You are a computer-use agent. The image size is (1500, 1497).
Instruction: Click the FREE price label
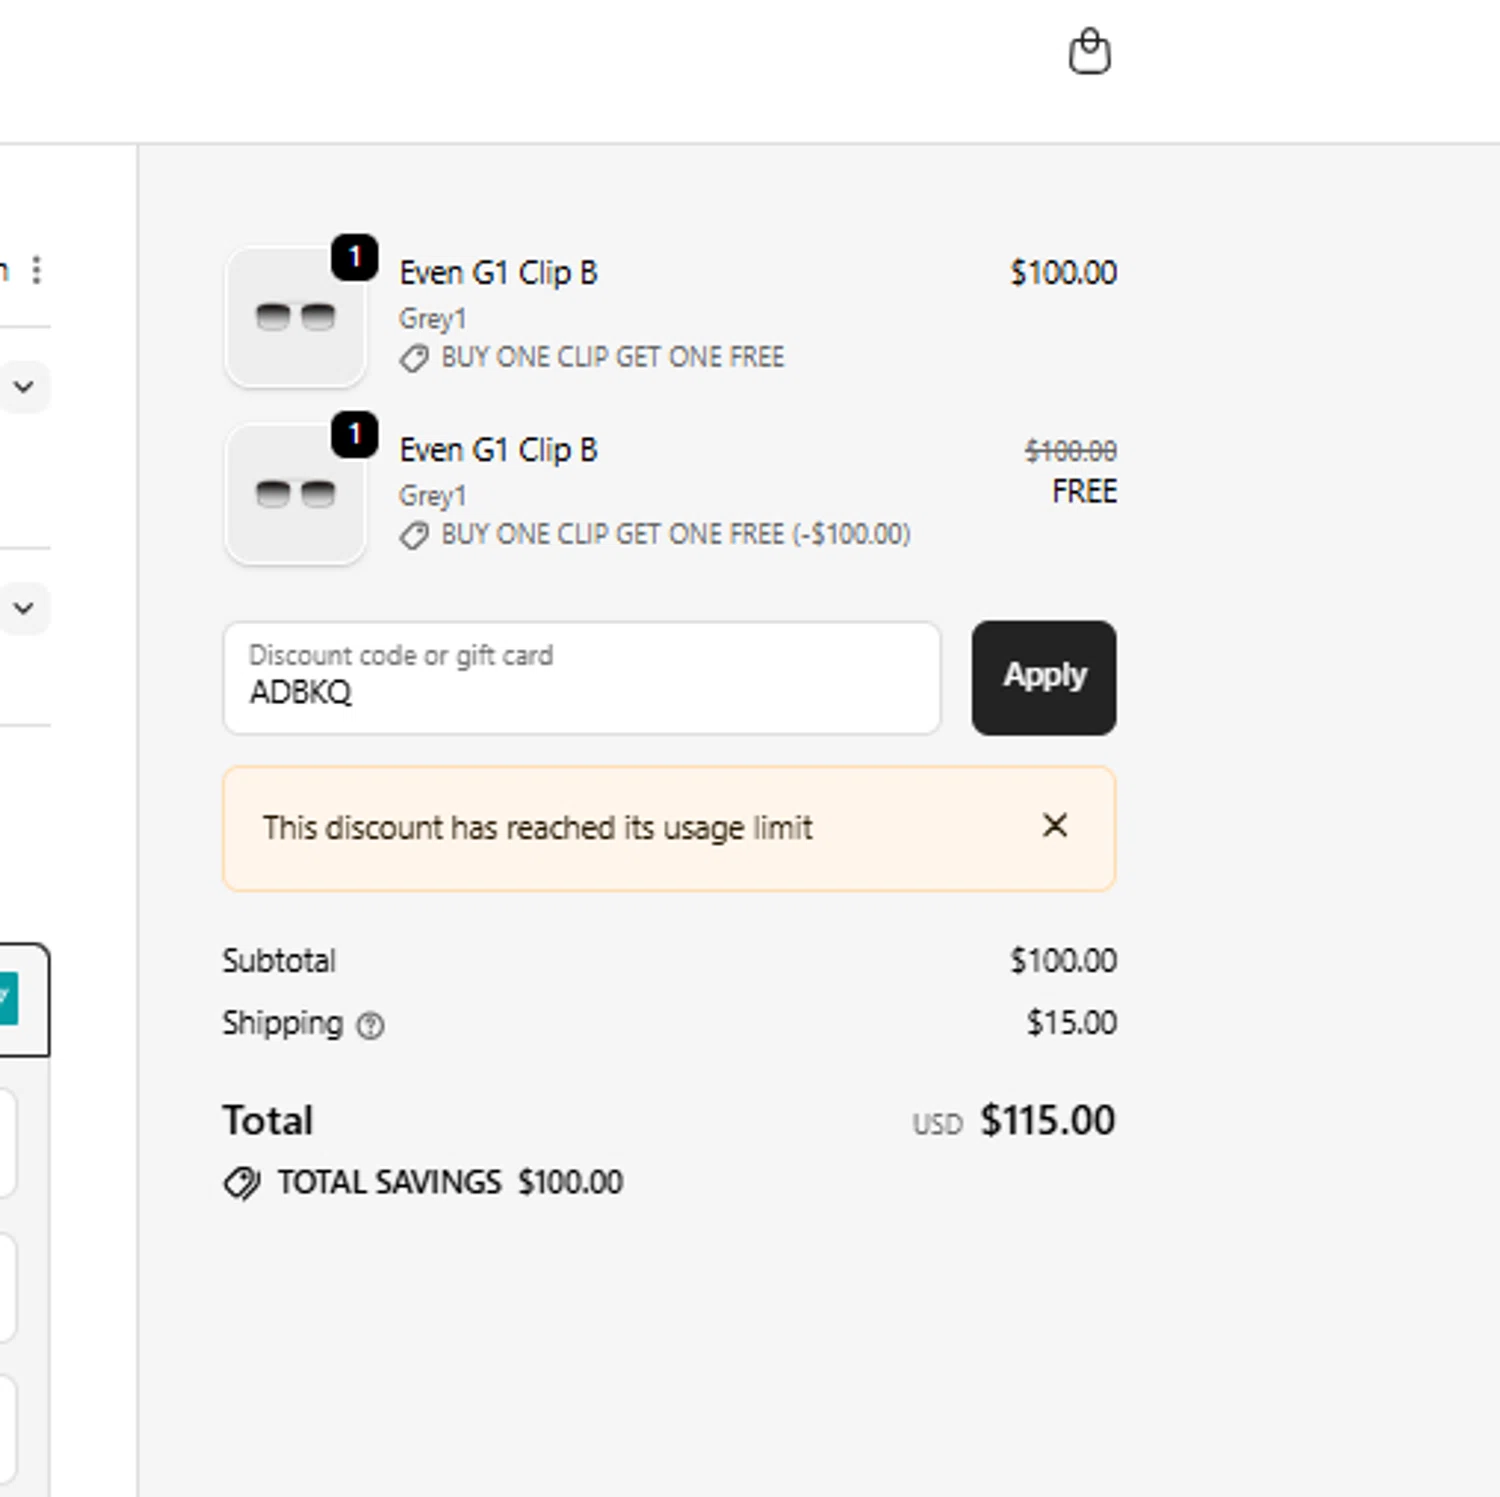tap(1084, 492)
